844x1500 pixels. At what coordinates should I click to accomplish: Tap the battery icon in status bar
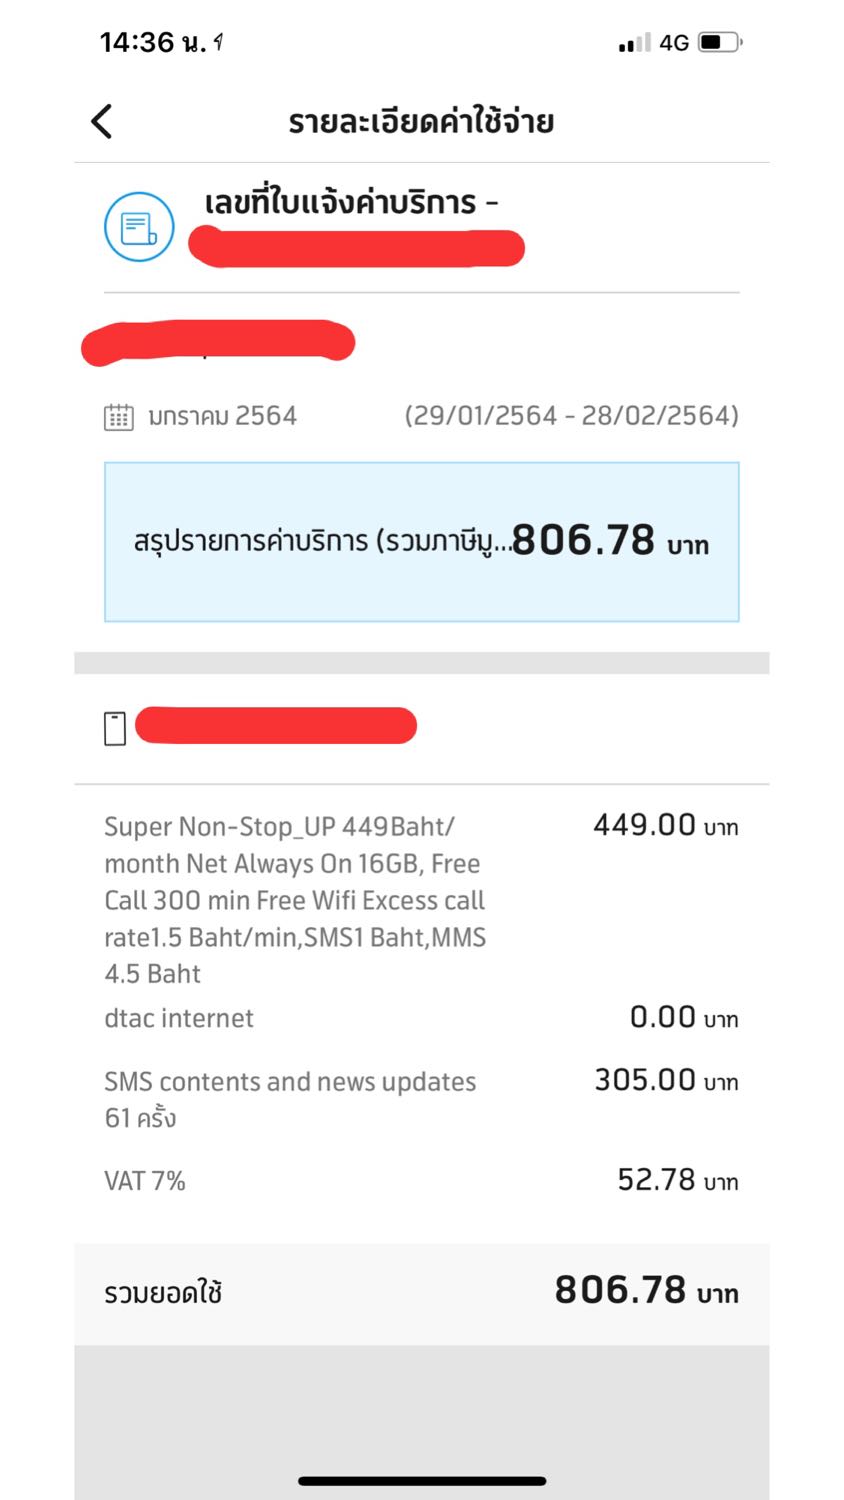pyautogui.click(x=720, y=42)
